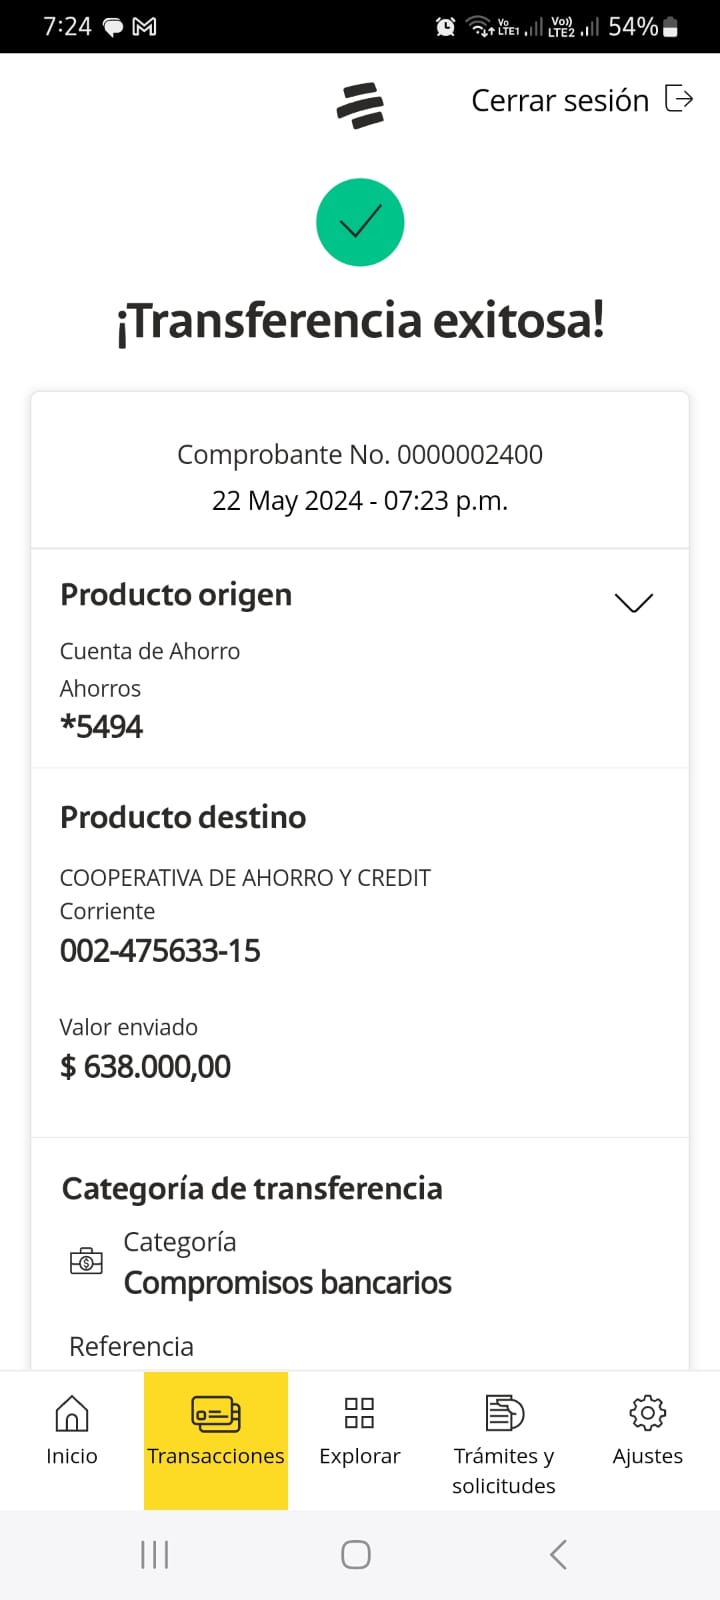Open Transacciones card icon

[x=216, y=1414]
